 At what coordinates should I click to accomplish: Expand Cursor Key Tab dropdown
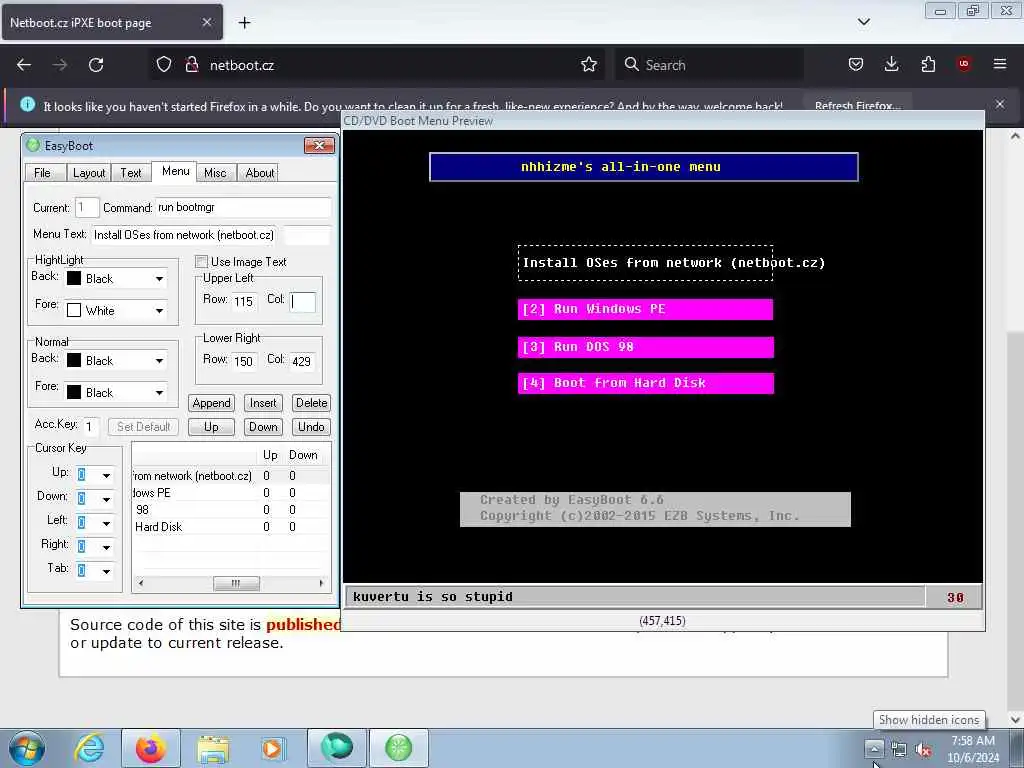(106, 571)
